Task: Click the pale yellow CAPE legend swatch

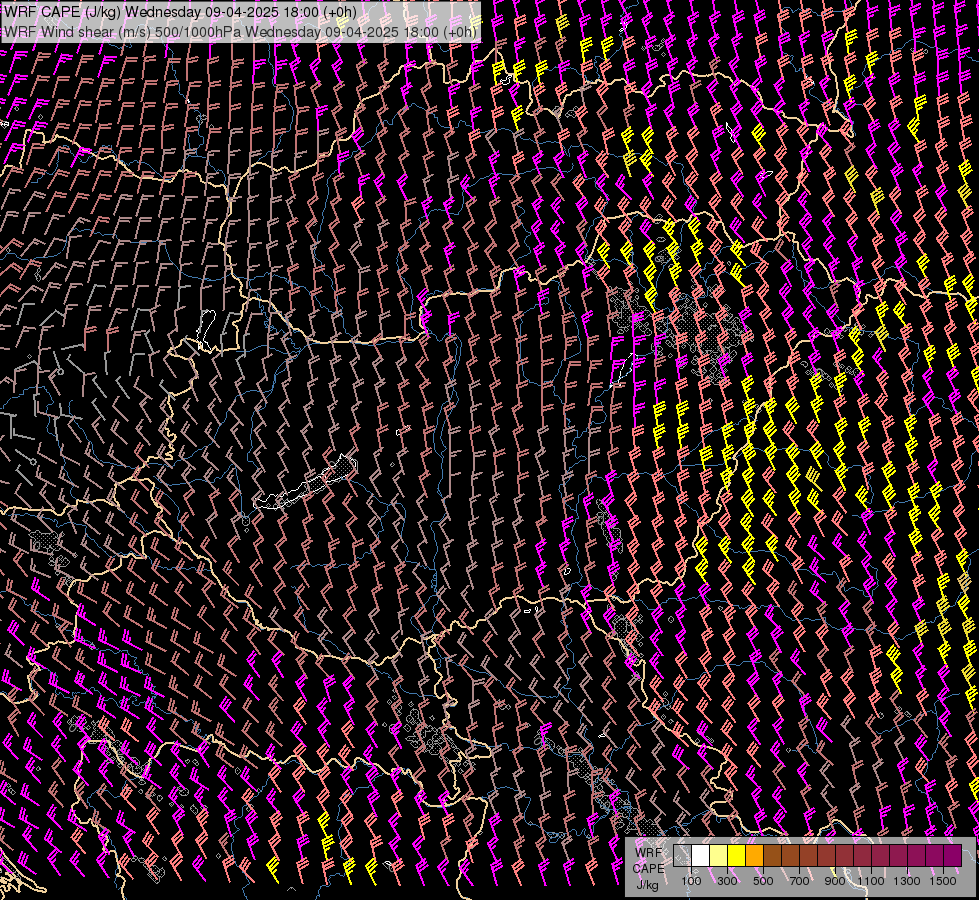Action: pos(719,856)
